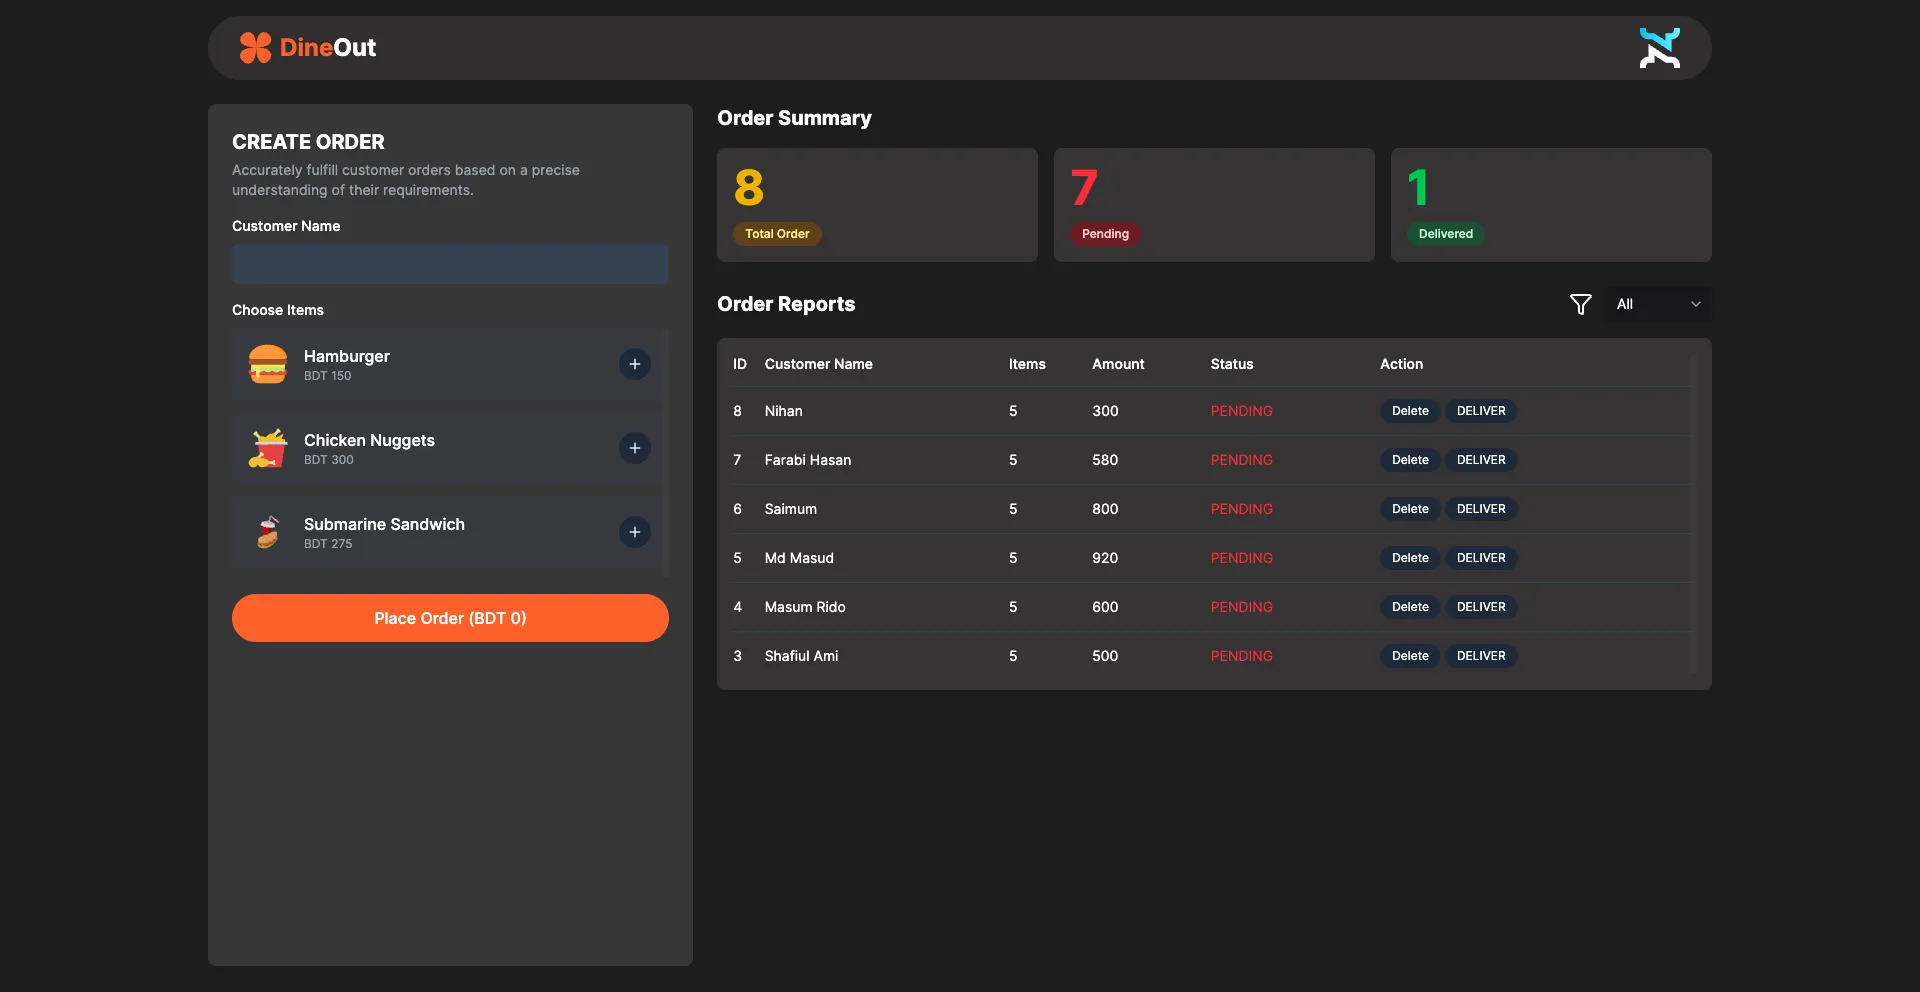1920x992 pixels.
Task: Deliver Shafiul Ami's order
Action: [x=1481, y=656]
